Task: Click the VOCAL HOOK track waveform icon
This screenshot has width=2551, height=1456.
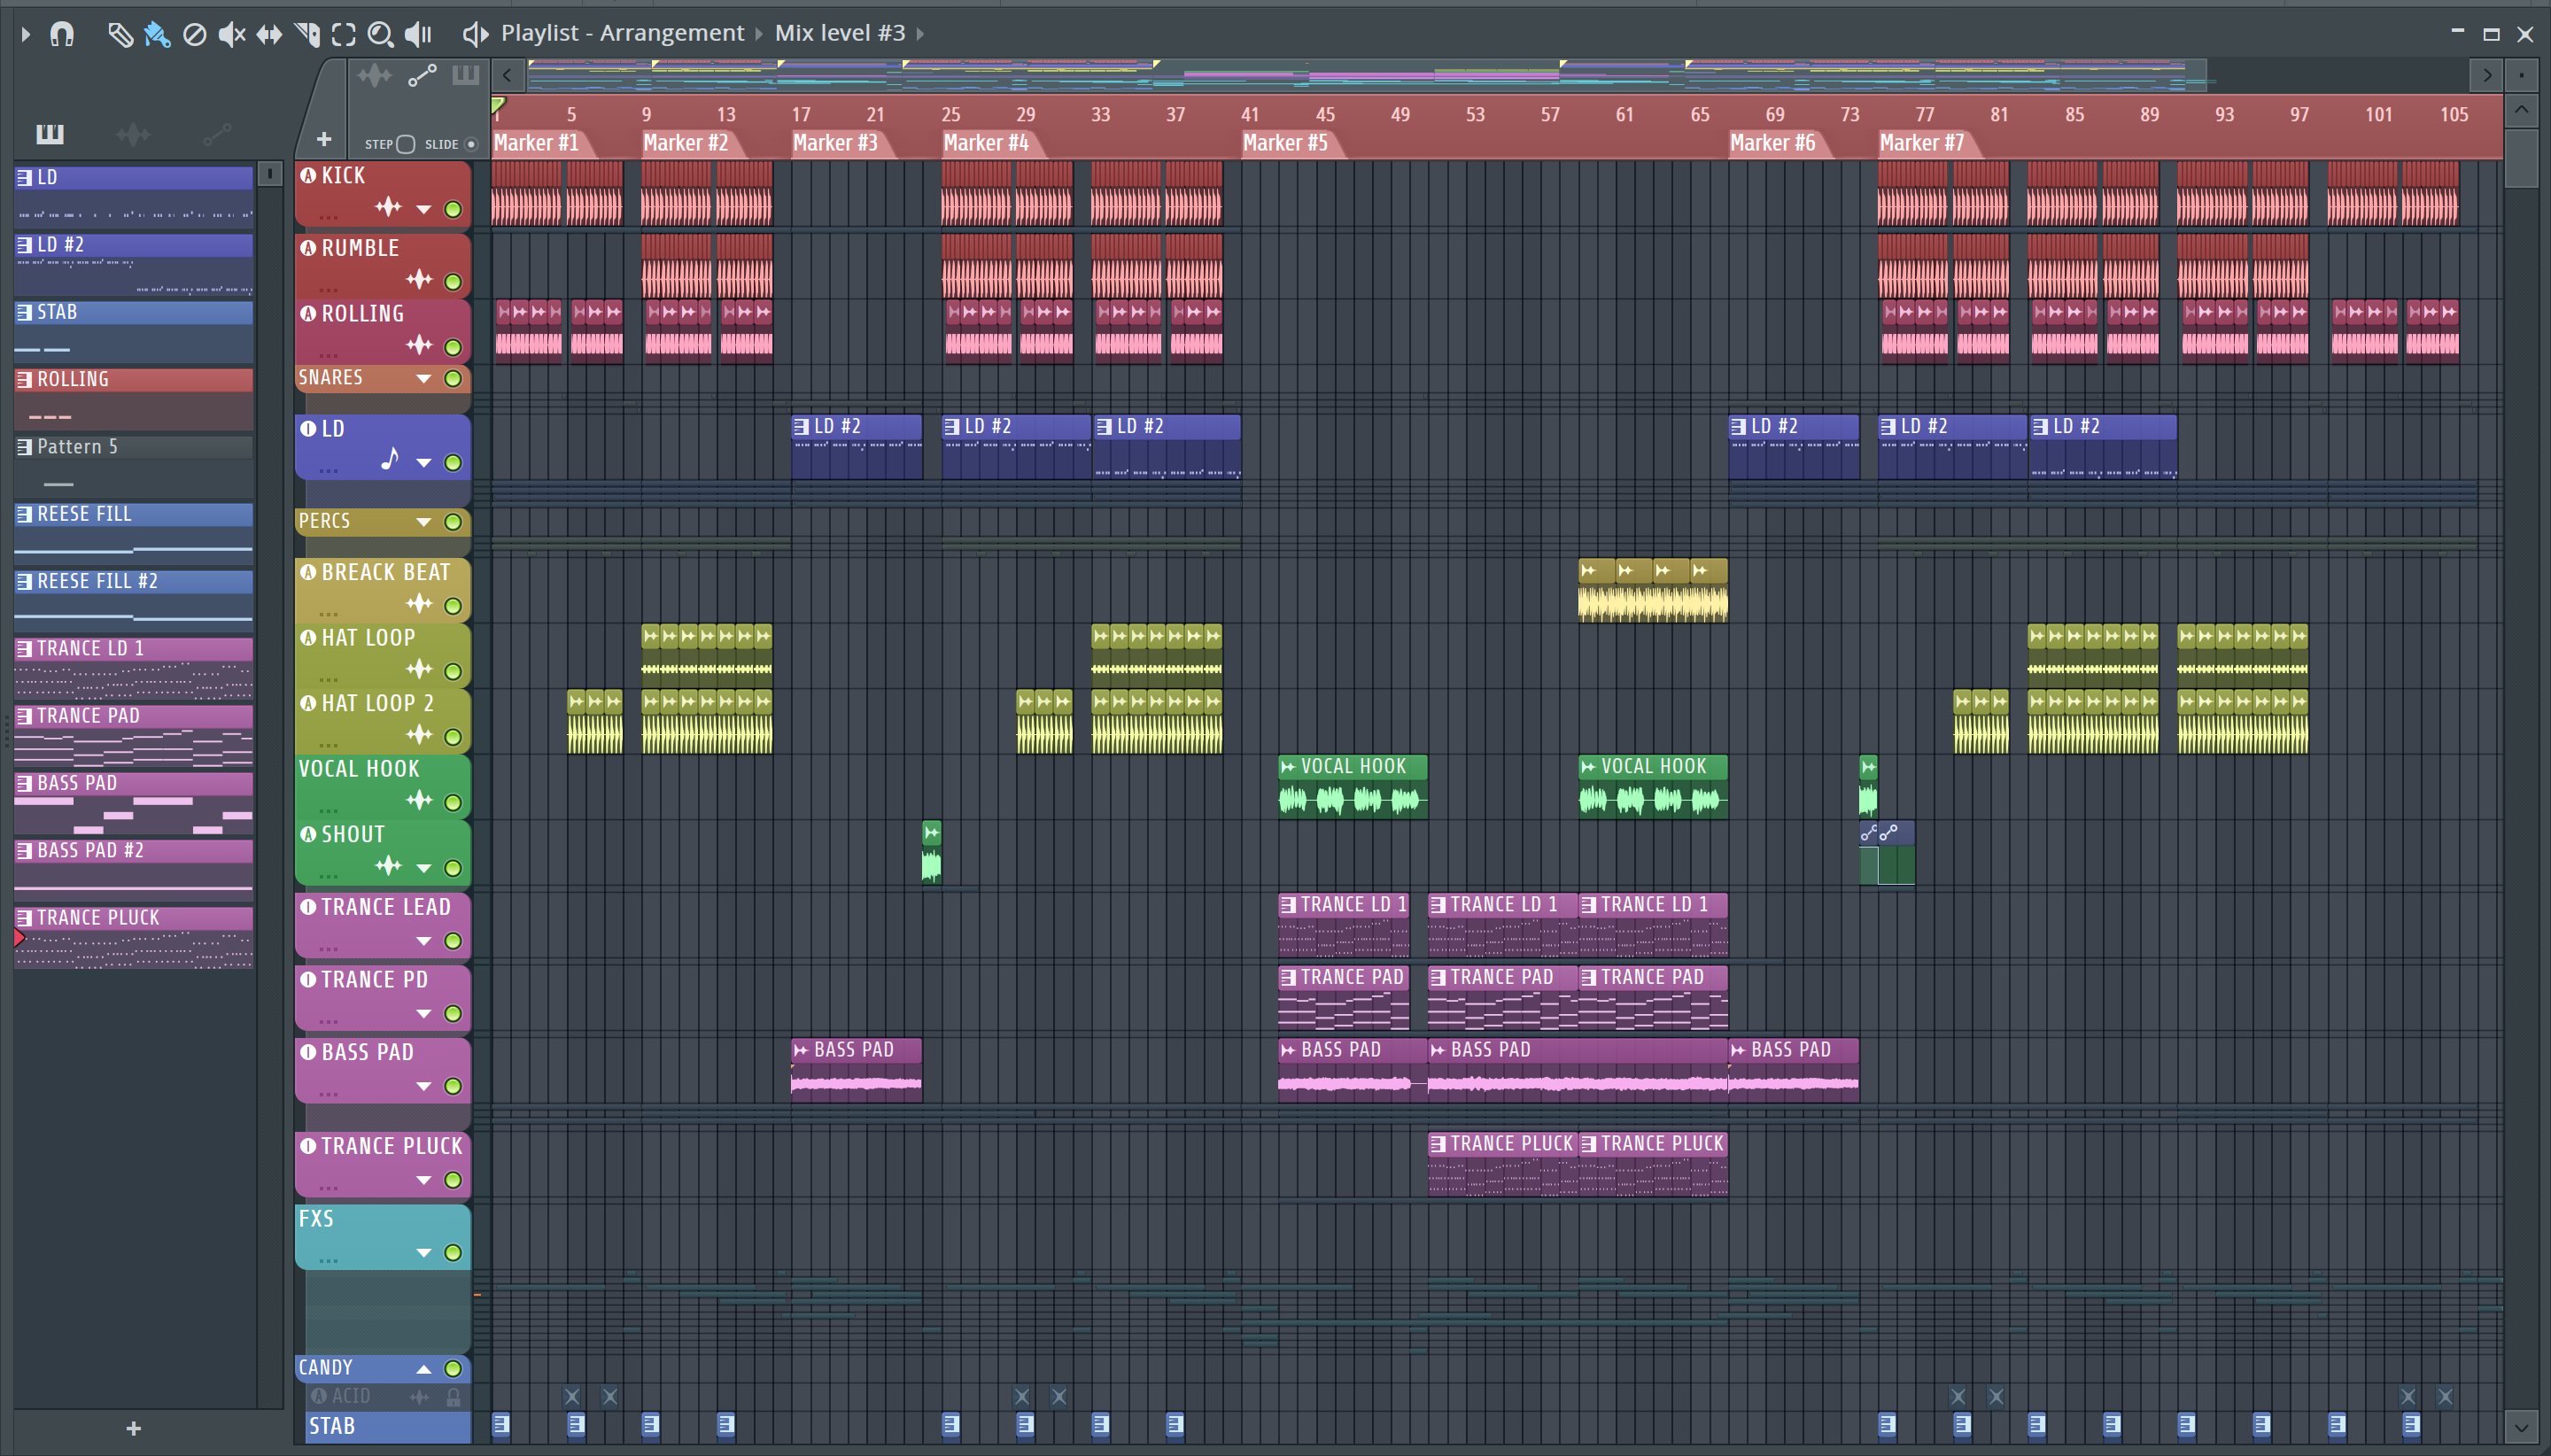Action: pyautogui.click(x=419, y=800)
